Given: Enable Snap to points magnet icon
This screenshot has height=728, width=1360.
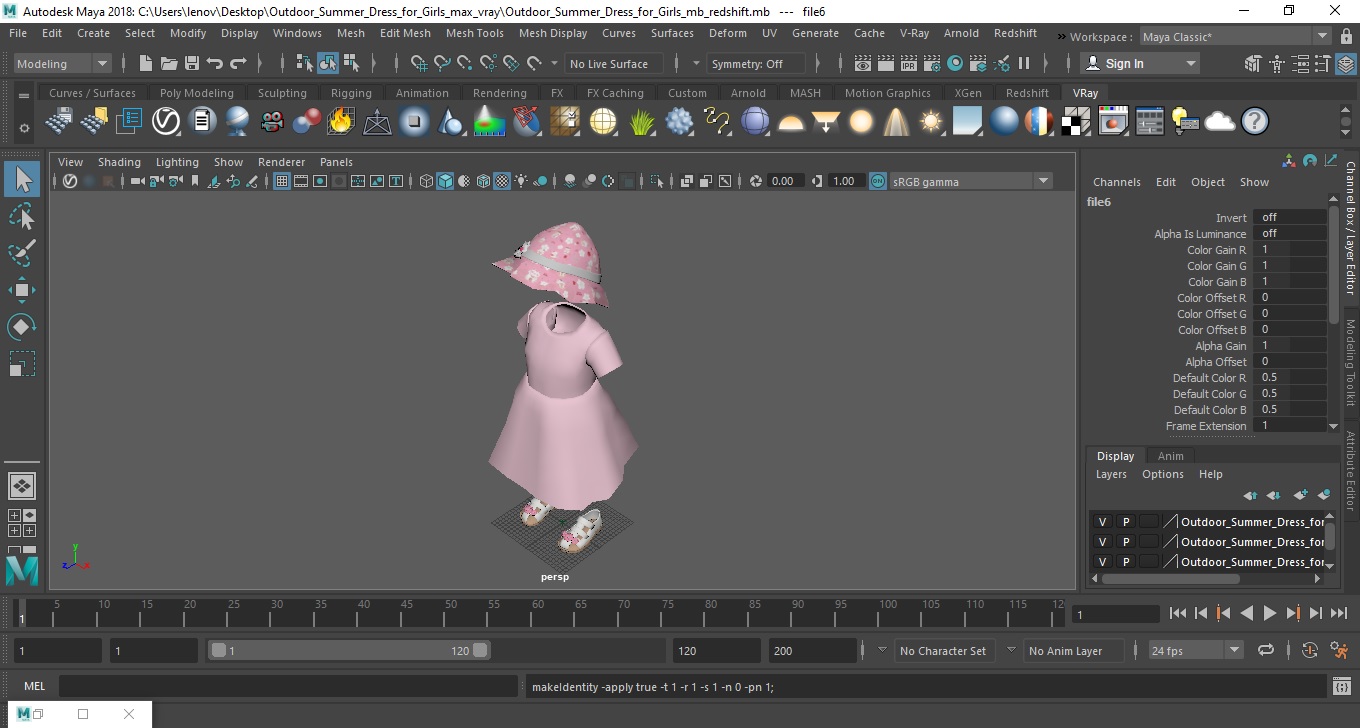Looking at the screenshot, I should click(x=465, y=63).
